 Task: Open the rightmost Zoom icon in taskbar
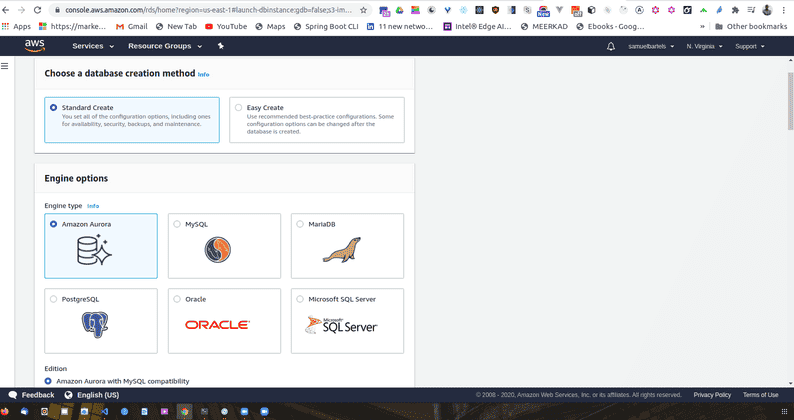point(264,412)
